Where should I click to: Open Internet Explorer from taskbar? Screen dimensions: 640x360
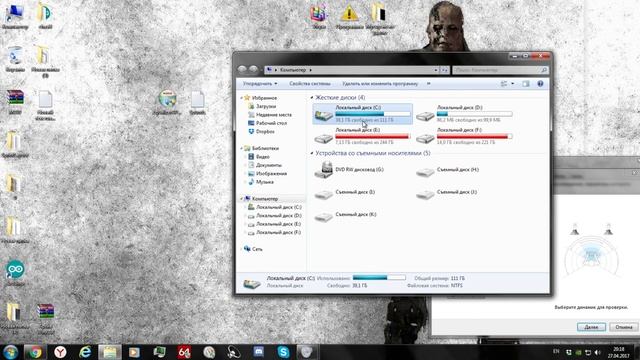(85, 352)
